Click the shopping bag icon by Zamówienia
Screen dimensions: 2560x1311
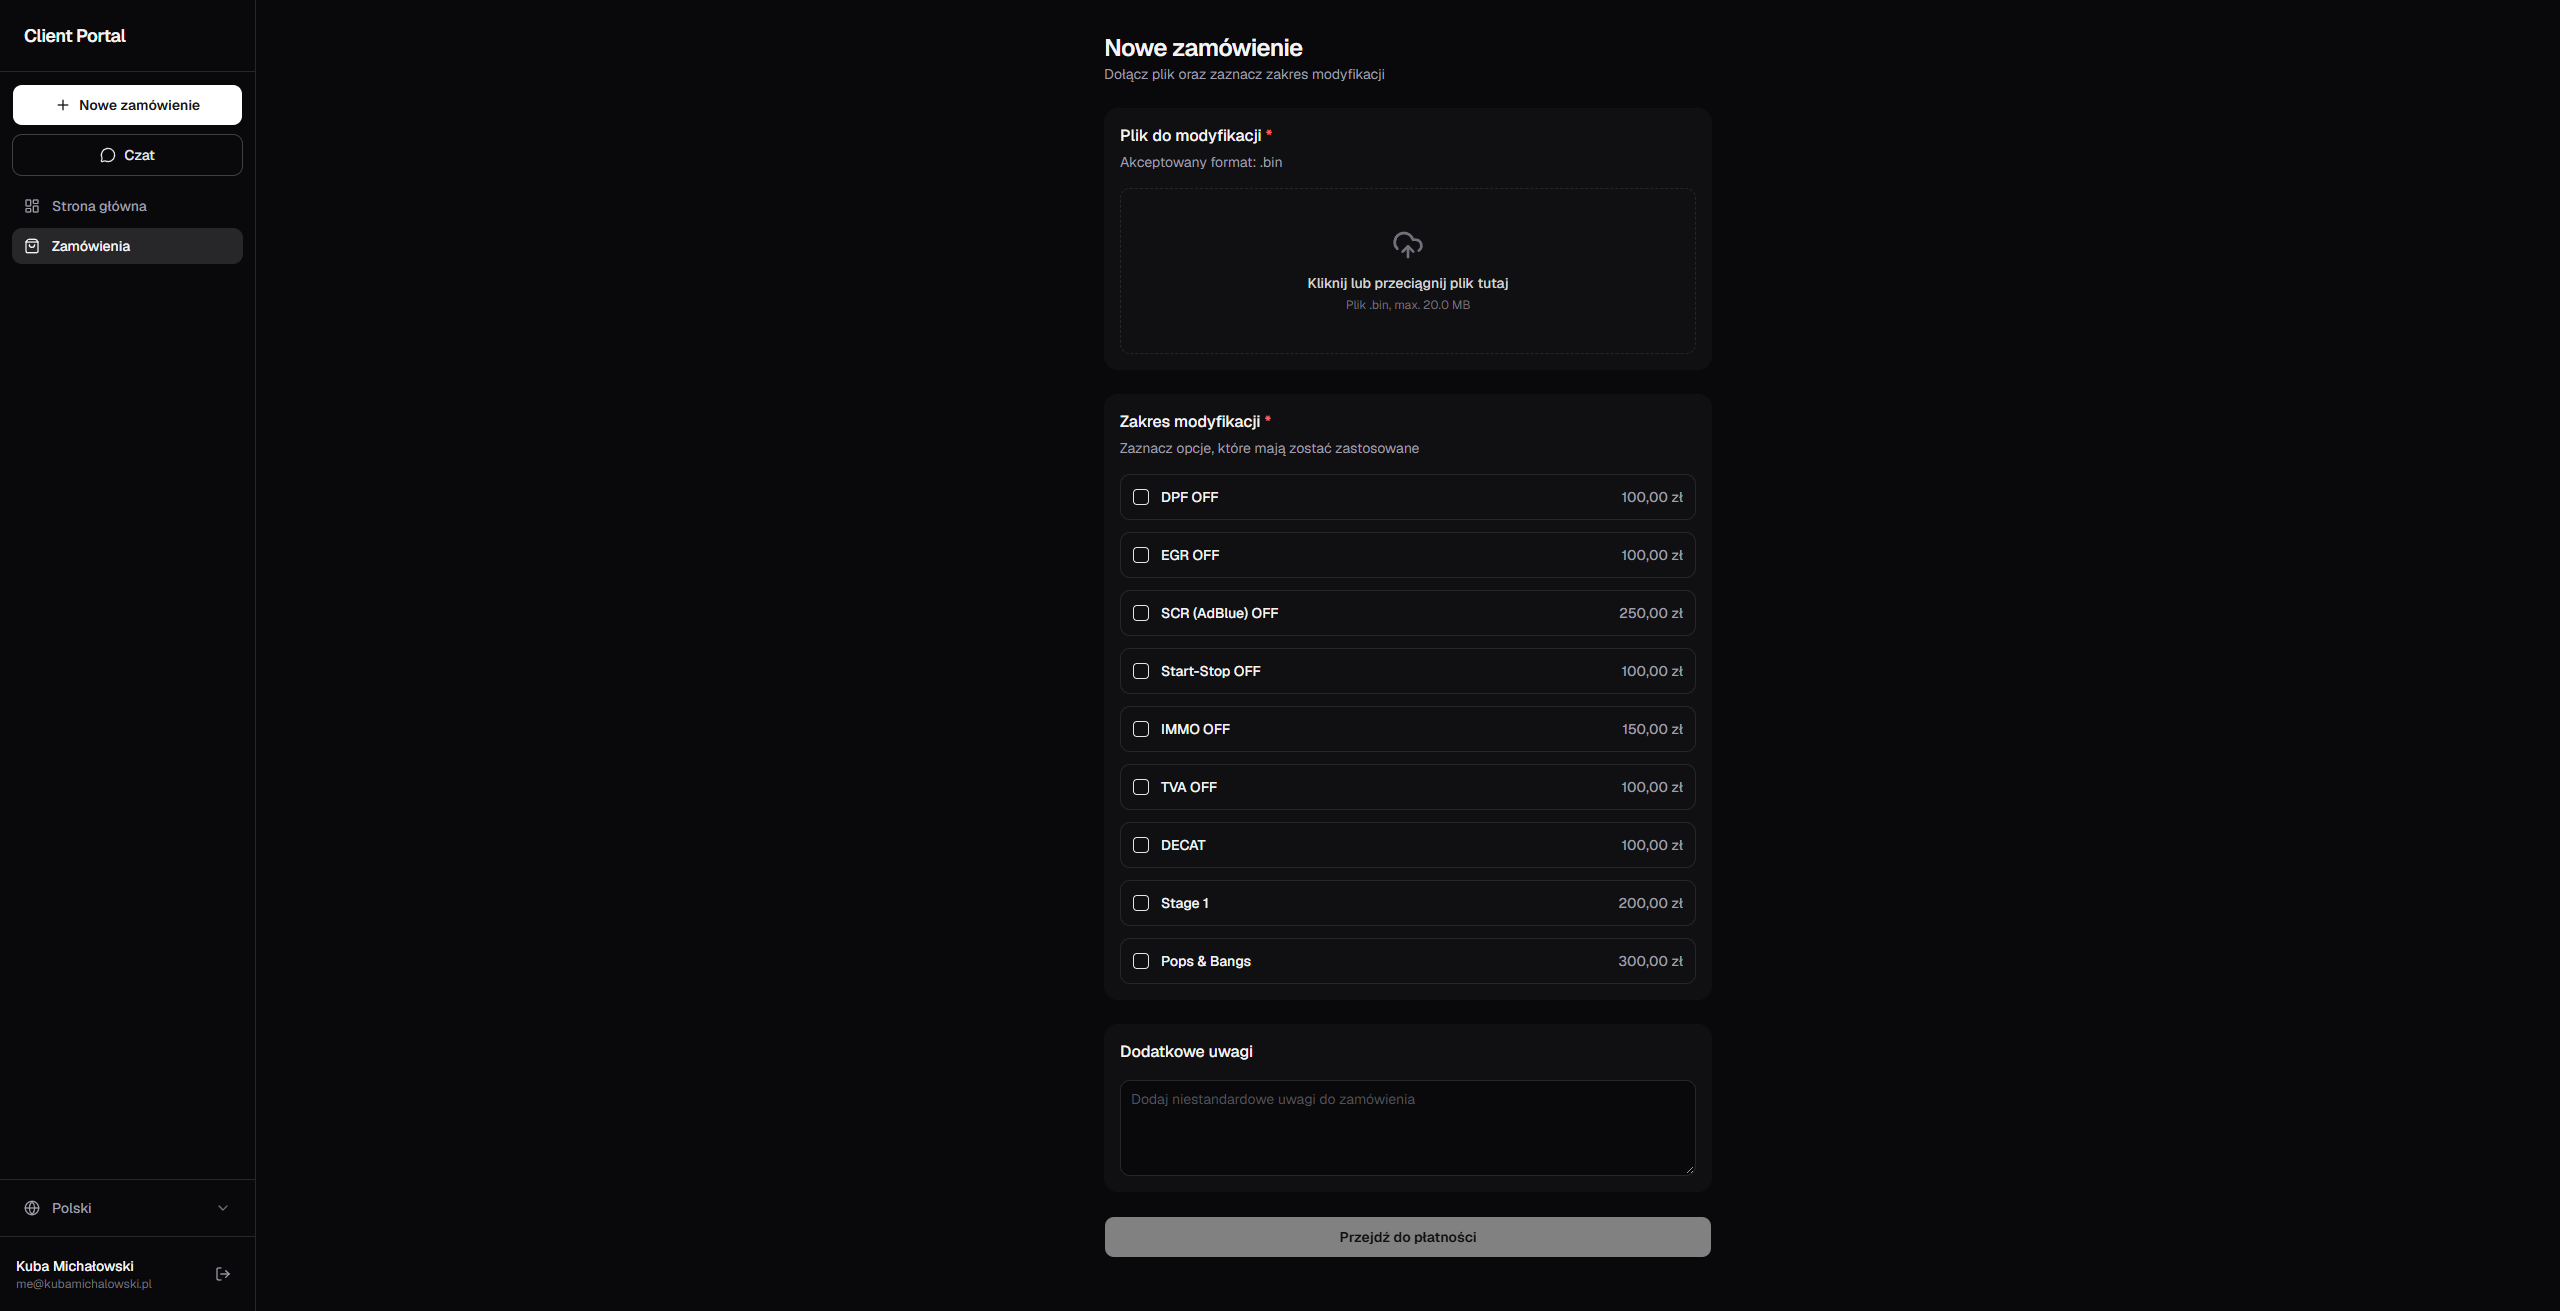coord(32,246)
